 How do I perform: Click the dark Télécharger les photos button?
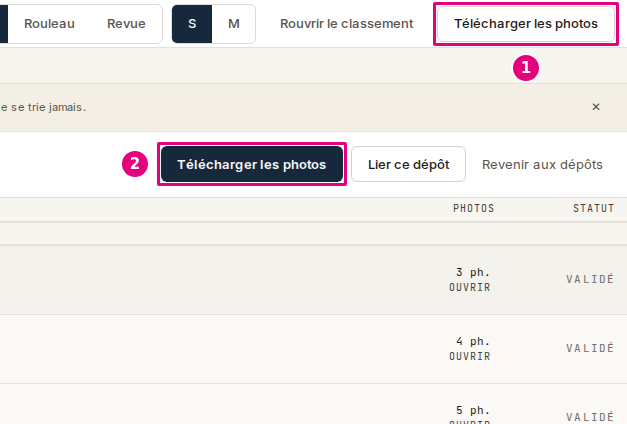click(252, 164)
